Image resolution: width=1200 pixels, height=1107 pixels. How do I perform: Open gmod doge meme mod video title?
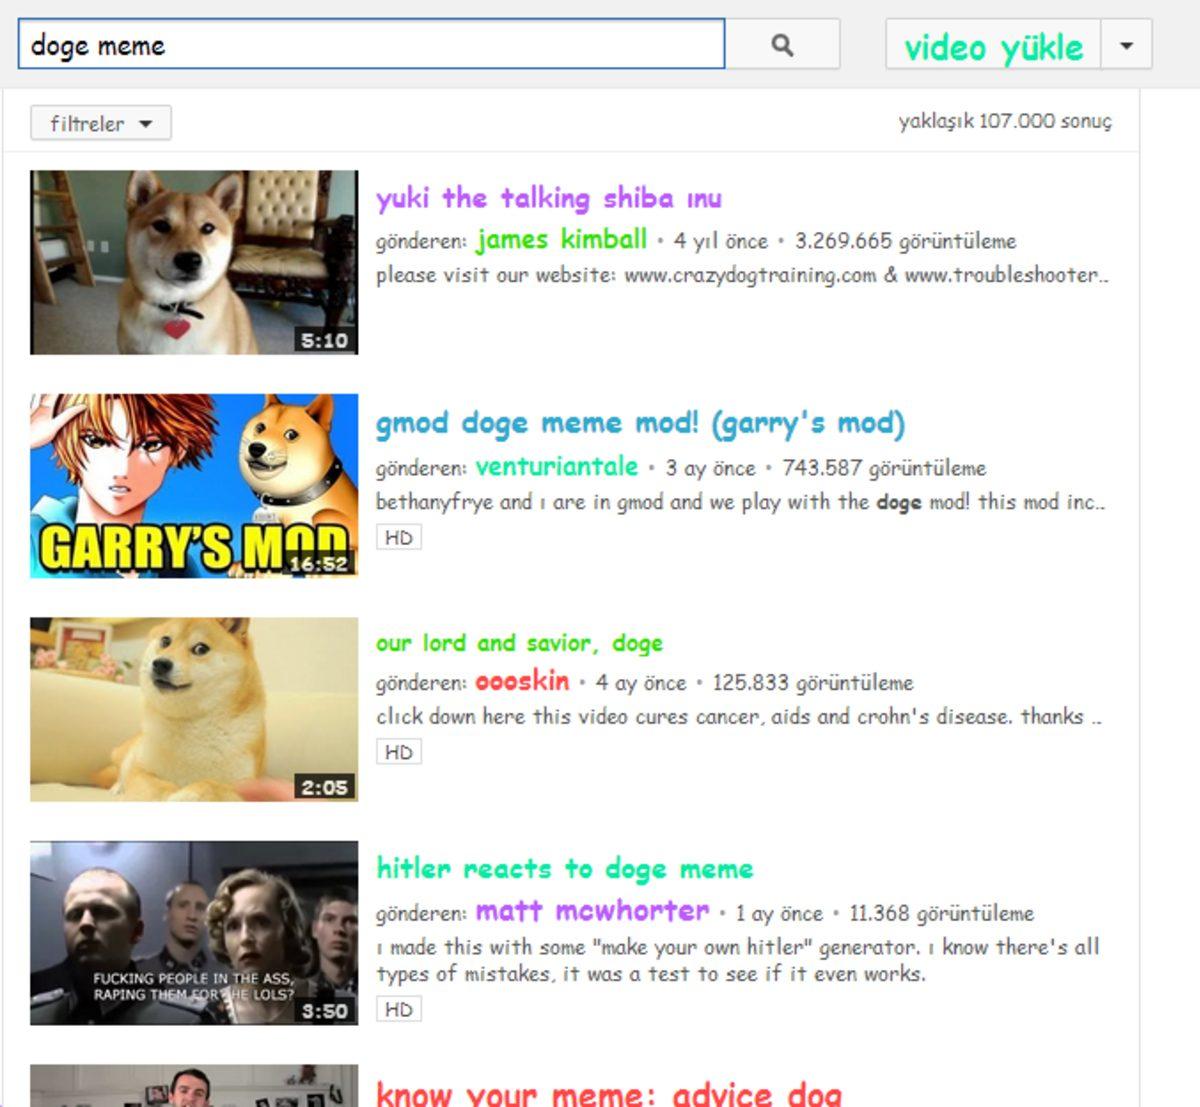[639, 423]
